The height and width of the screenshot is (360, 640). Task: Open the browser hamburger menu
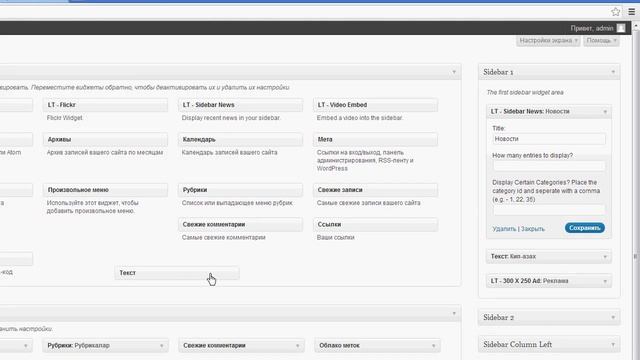(631, 12)
